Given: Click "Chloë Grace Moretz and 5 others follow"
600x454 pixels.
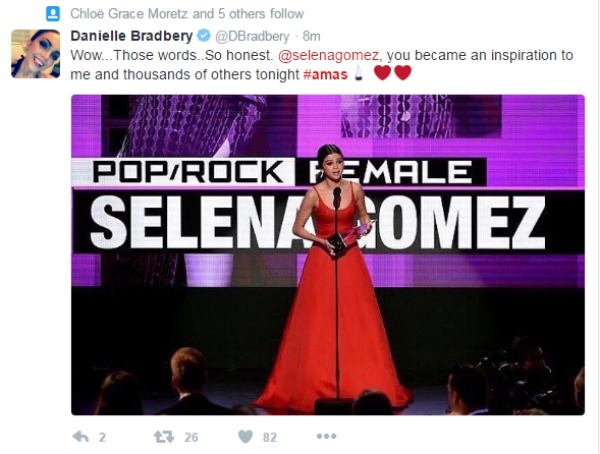Looking at the screenshot, I should [187, 14].
